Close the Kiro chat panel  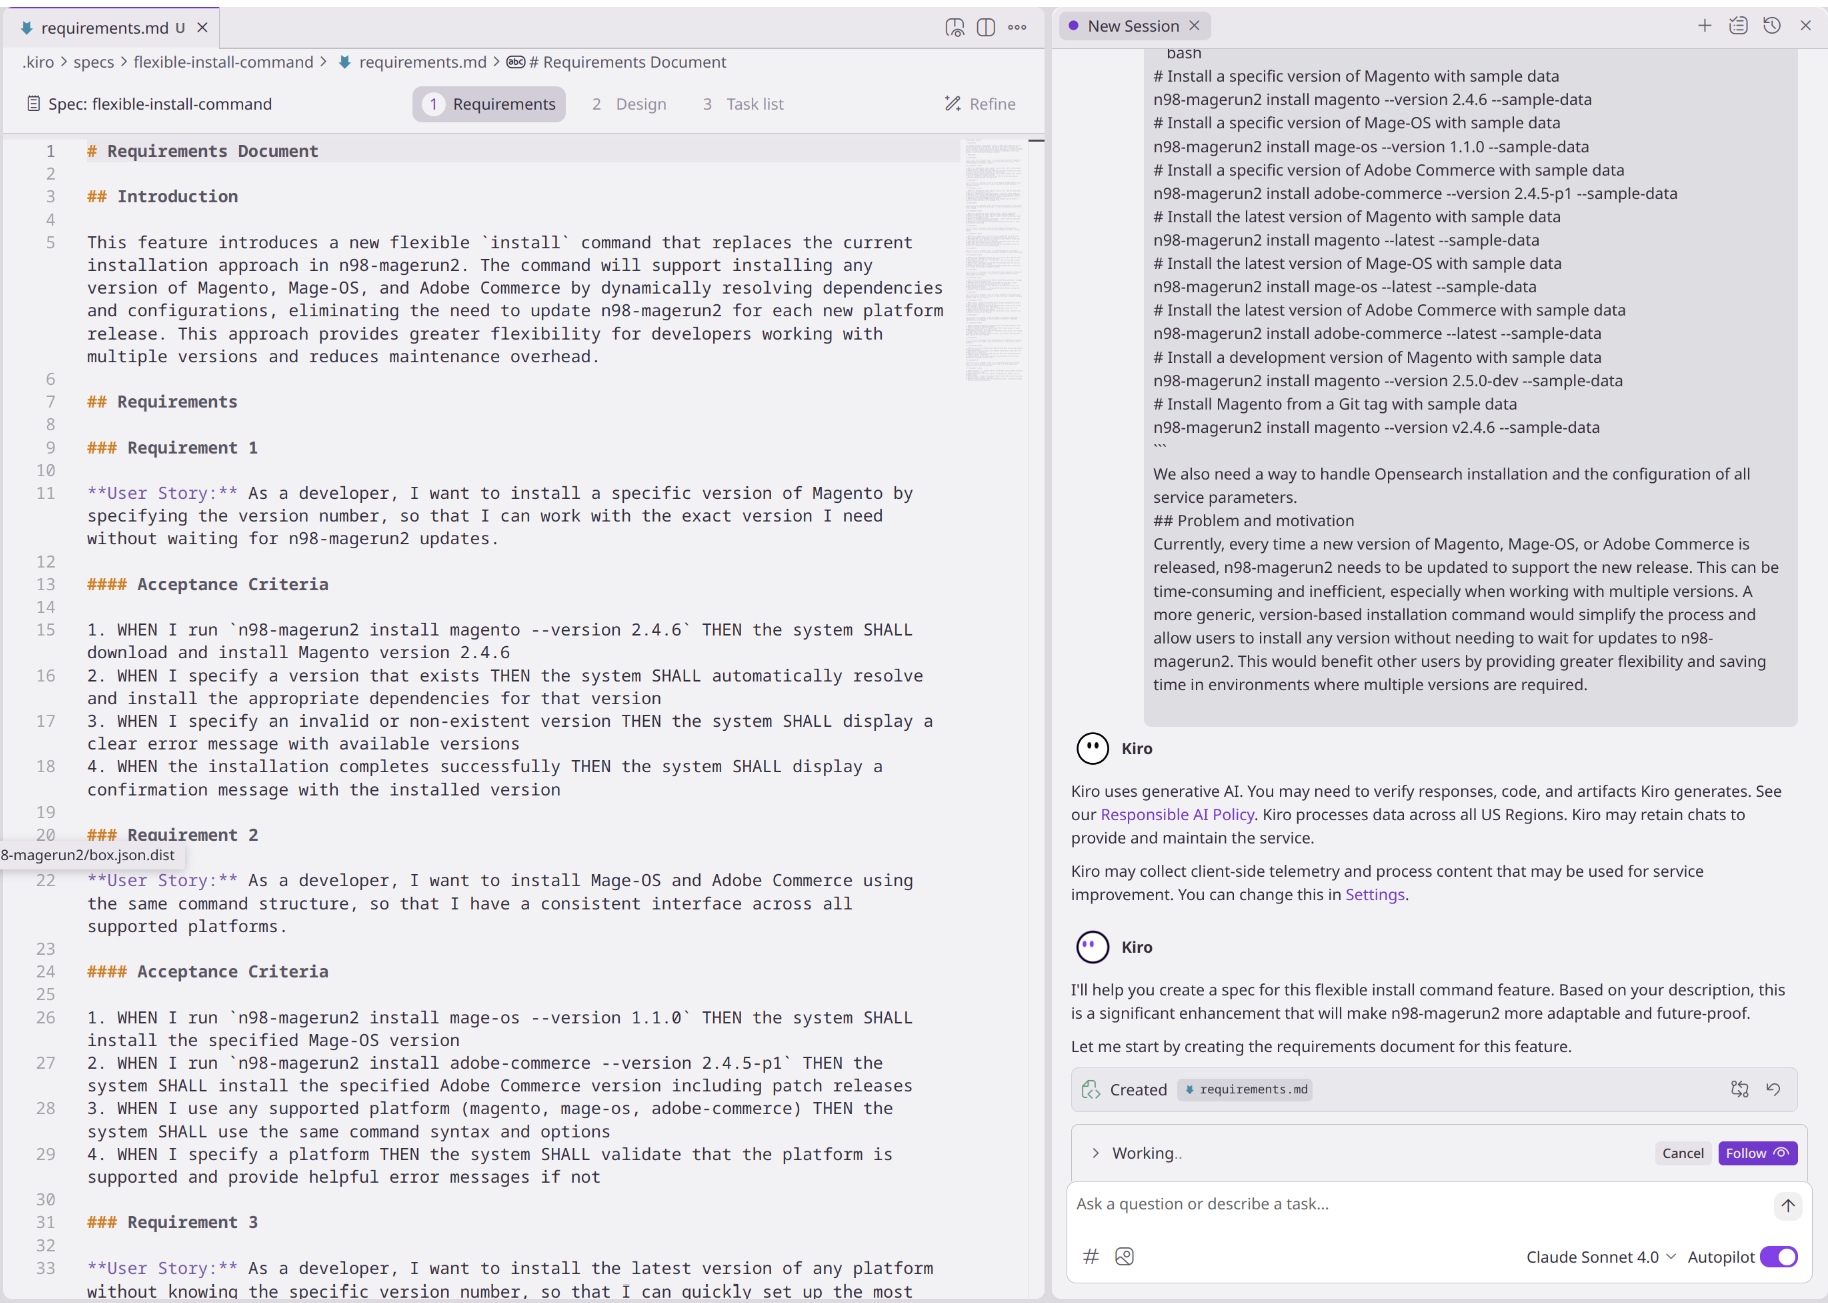click(1806, 26)
